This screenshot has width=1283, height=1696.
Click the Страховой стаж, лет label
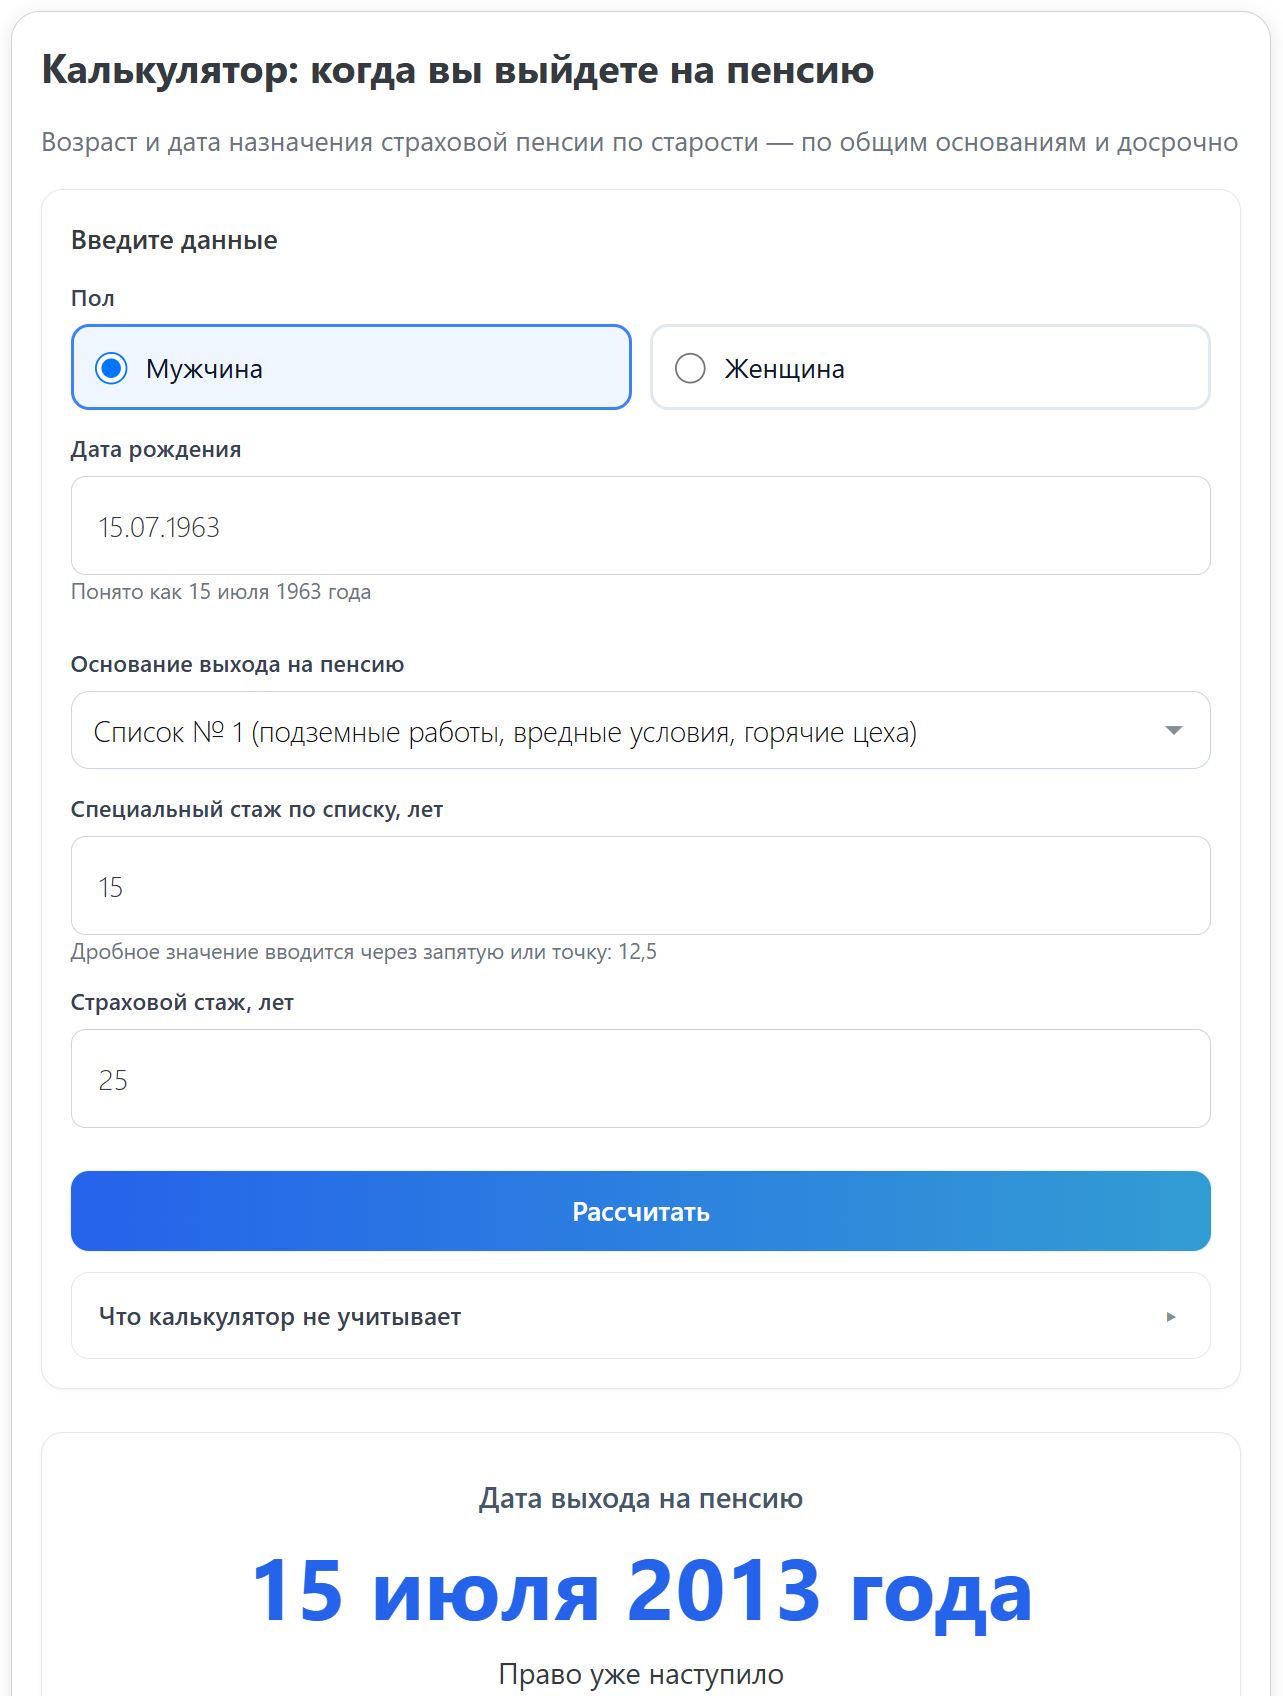(x=182, y=1002)
